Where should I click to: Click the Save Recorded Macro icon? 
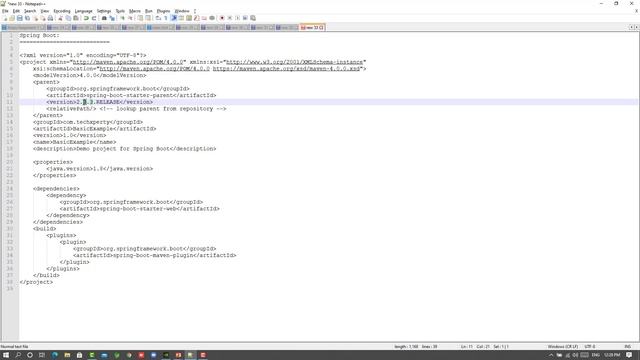point(253,18)
